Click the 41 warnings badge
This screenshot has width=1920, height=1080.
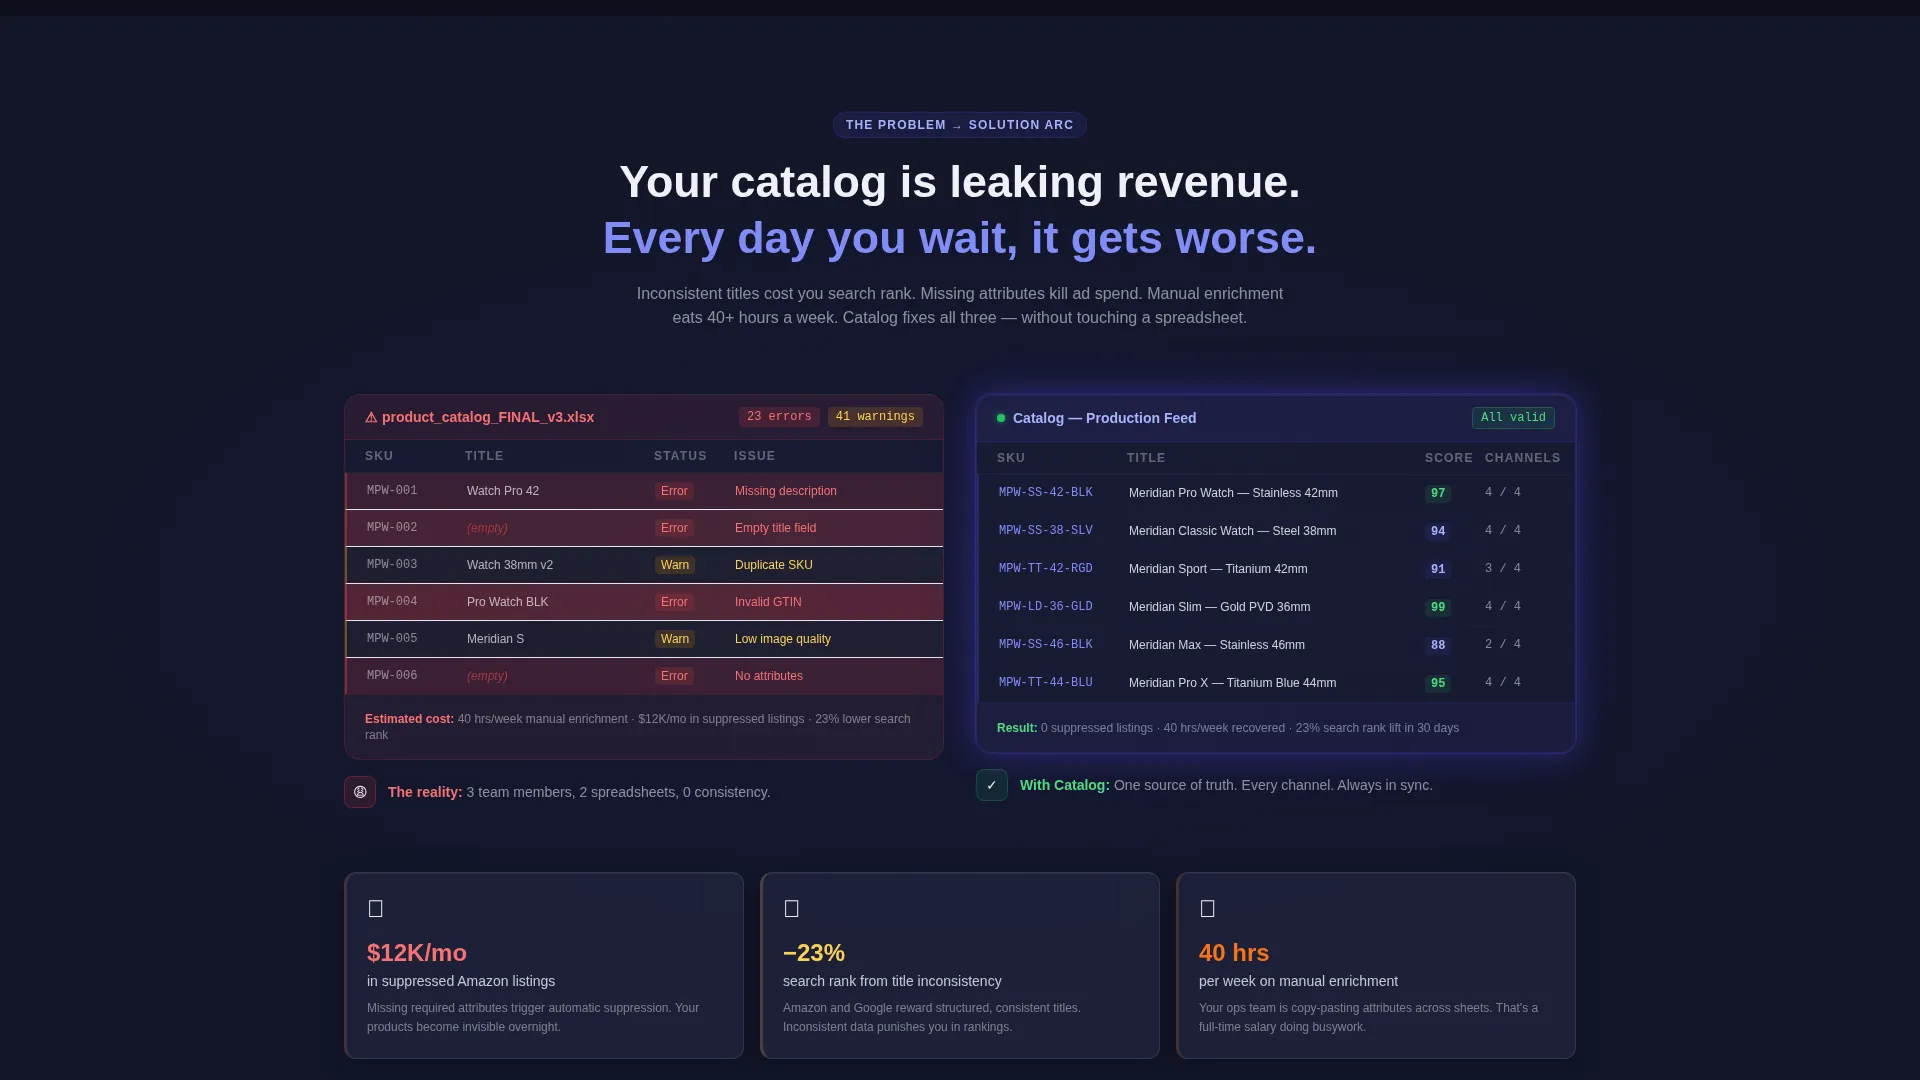(875, 417)
